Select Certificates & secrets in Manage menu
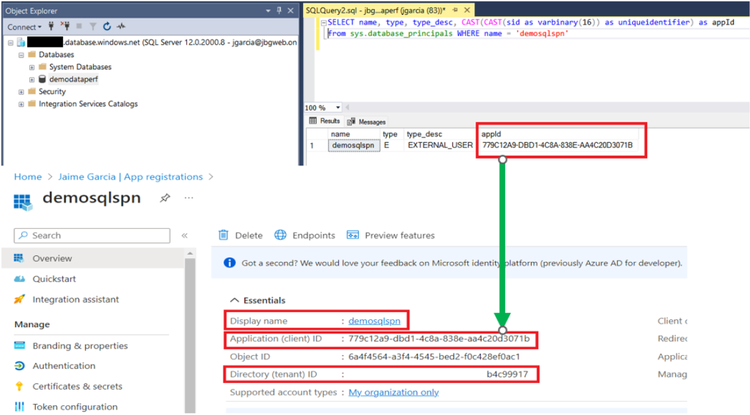 [77, 386]
